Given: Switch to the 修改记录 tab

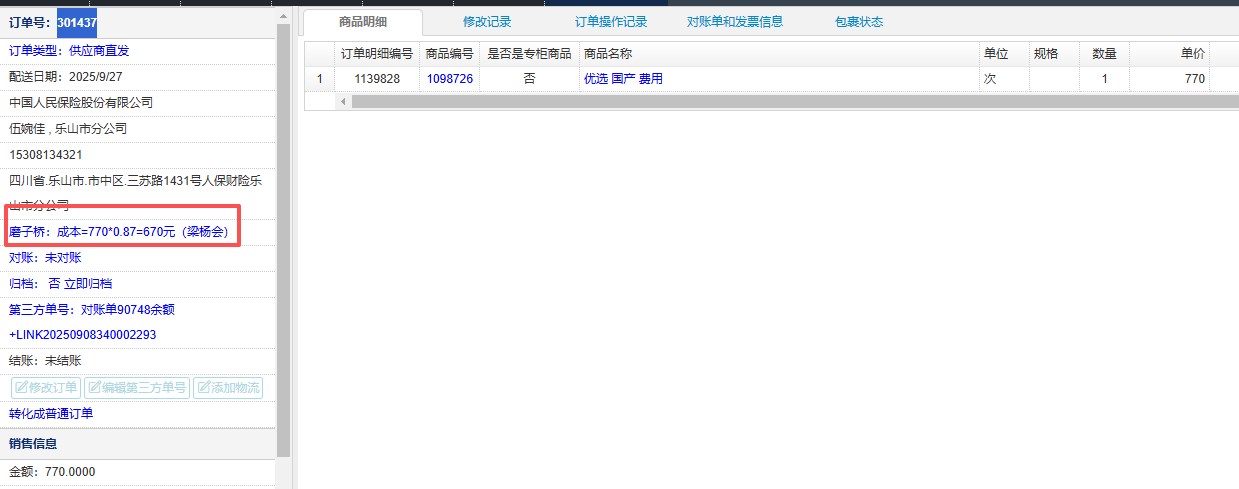Looking at the screenshot, I should [487, 22].
